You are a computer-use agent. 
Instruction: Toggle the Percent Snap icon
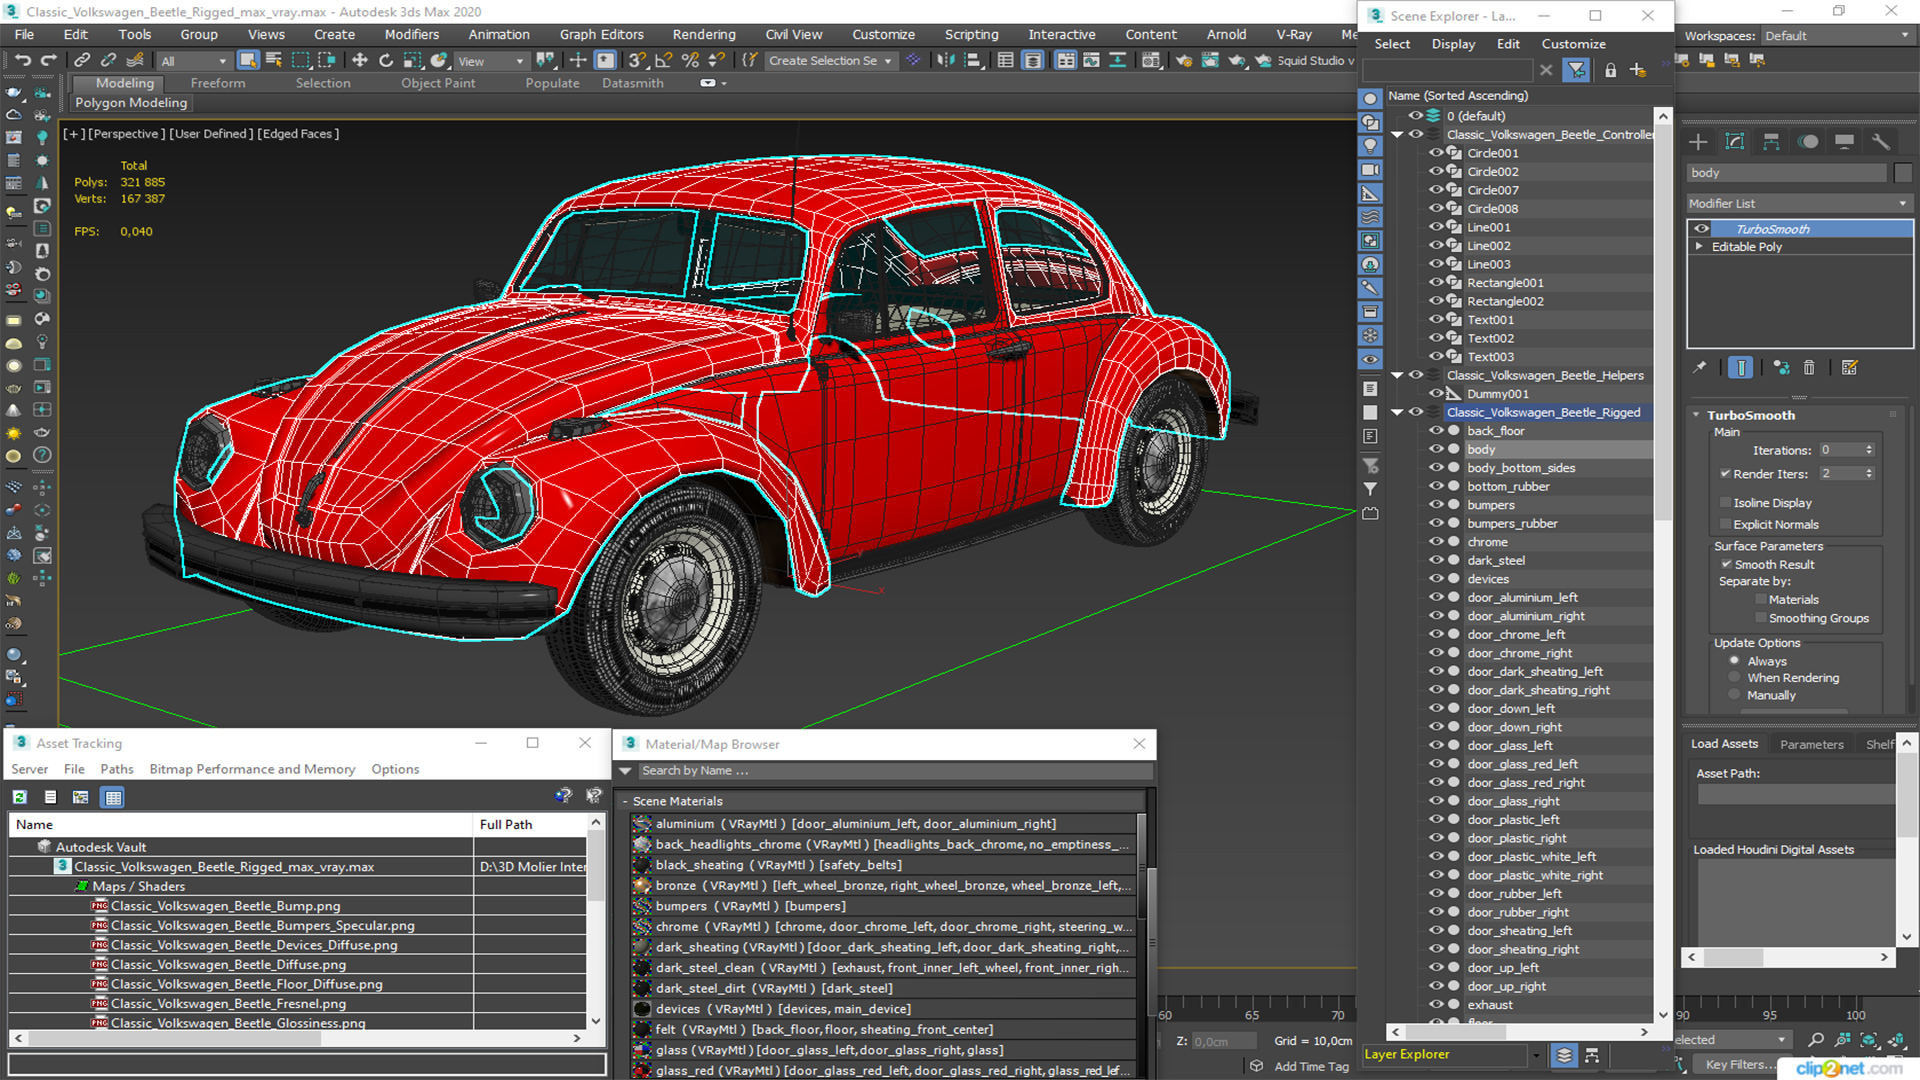[690, 61]
